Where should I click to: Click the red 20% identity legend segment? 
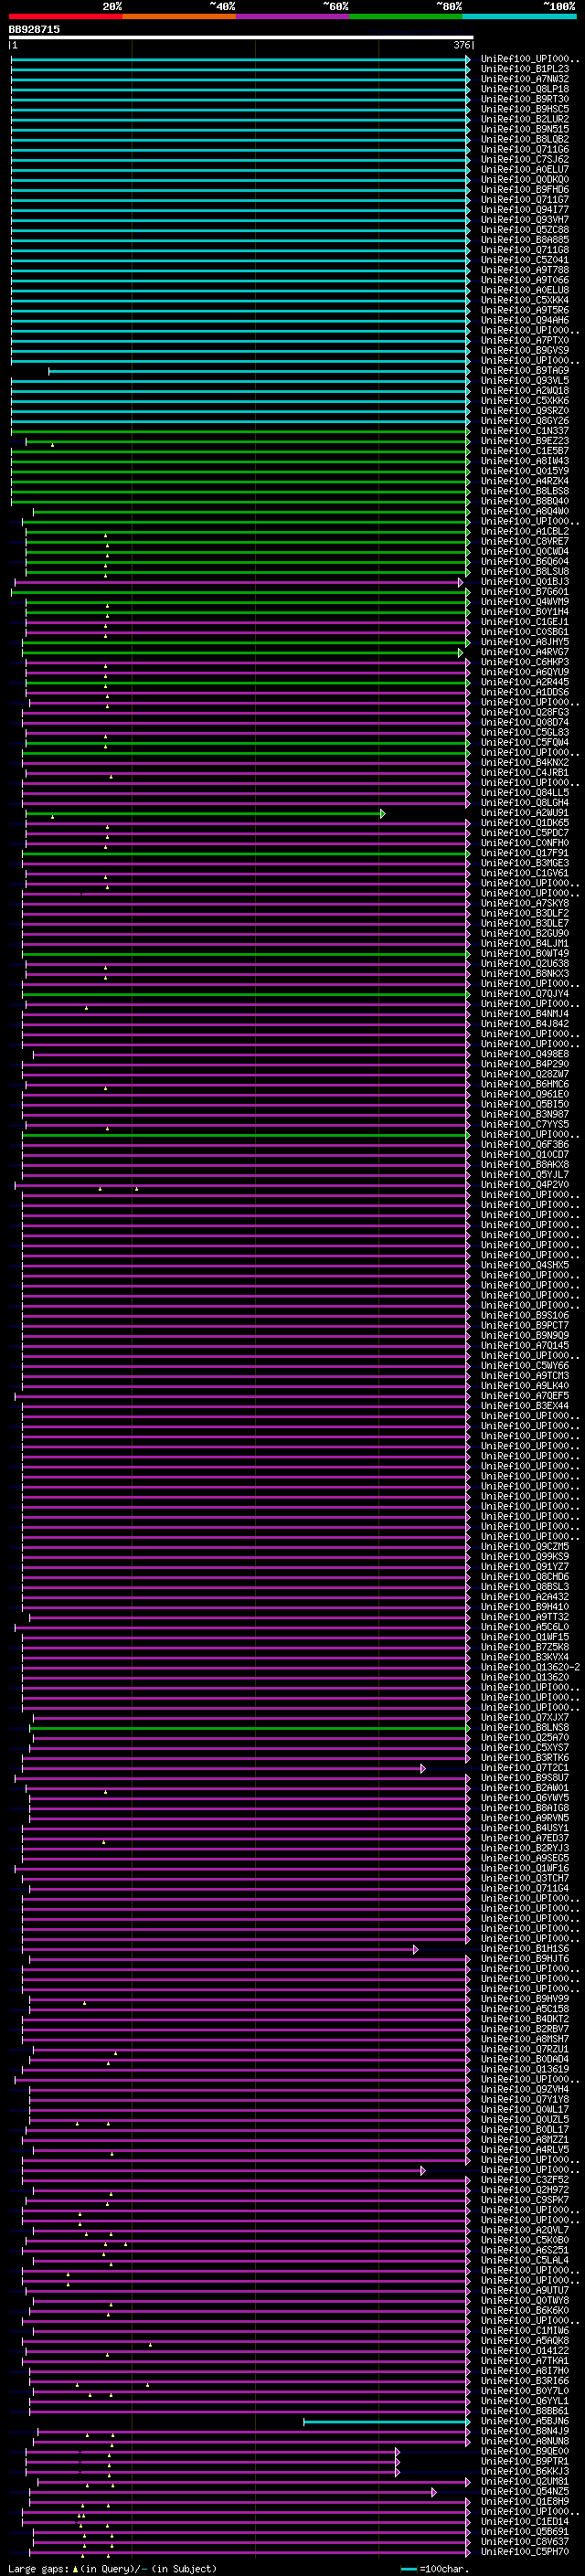click(65, 16)
